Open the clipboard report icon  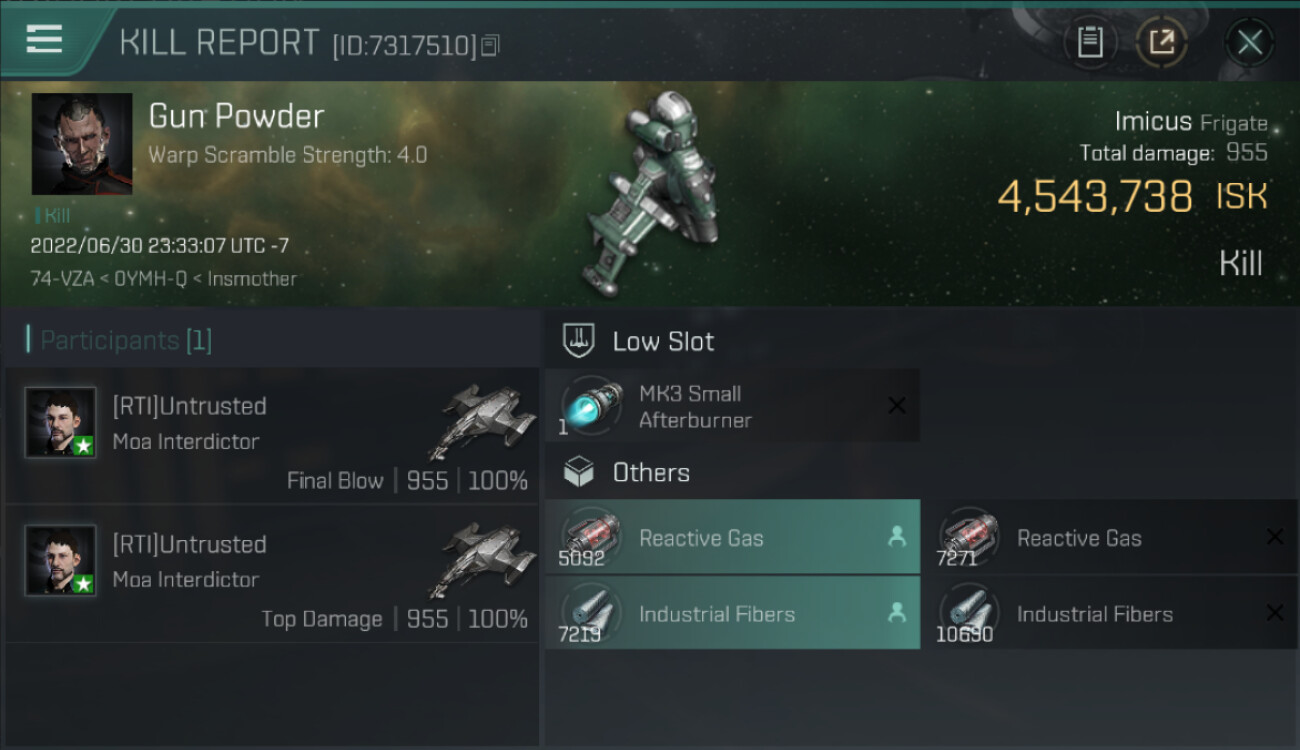click(x=1090, y=42)
